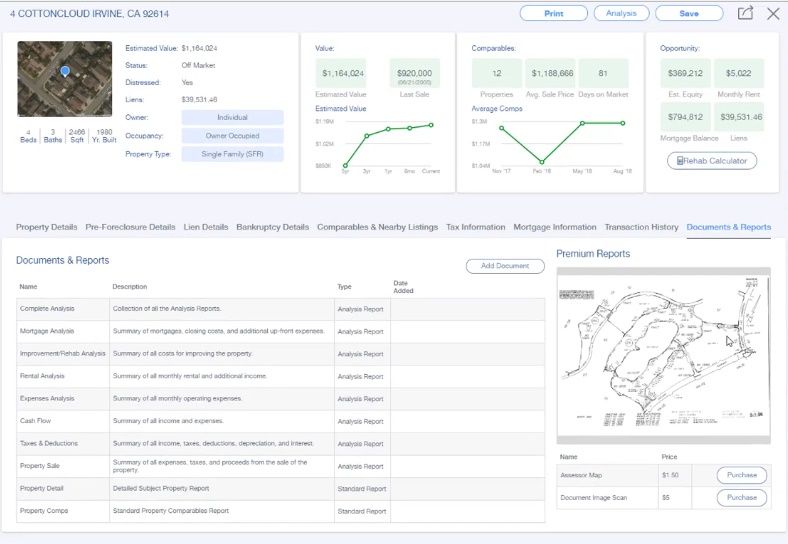Purchase the Document Image Scan
Viewport: 788px width, 544px height.
741,497
